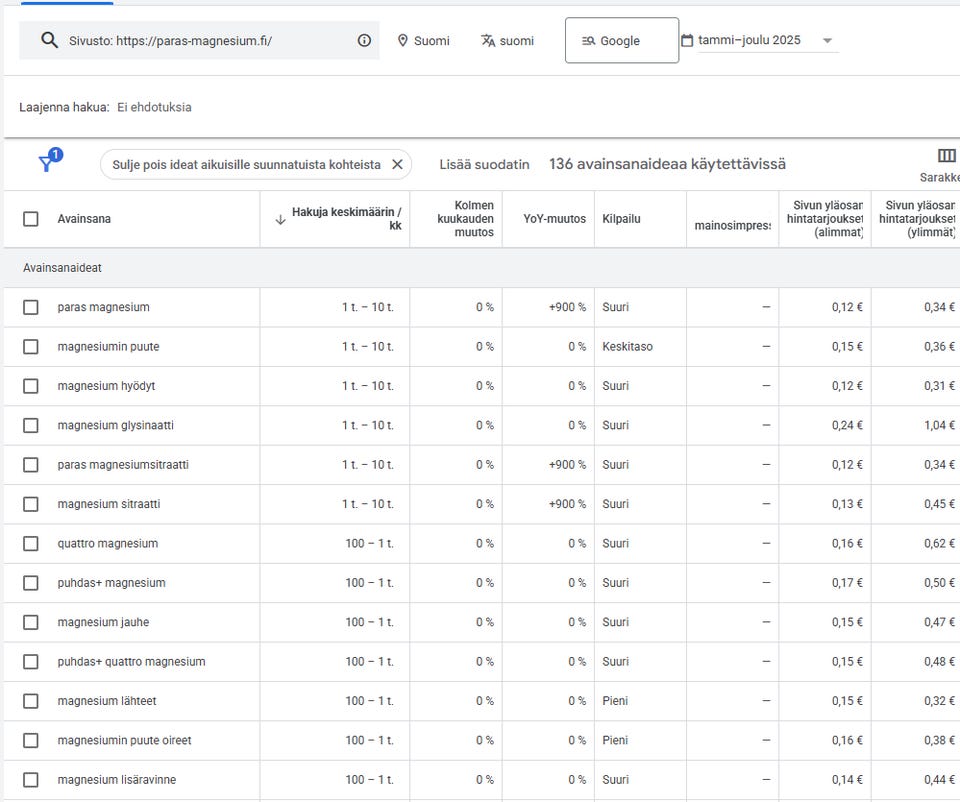
Task: Click the exclusion filter chip text
Action: coord(246,164)
